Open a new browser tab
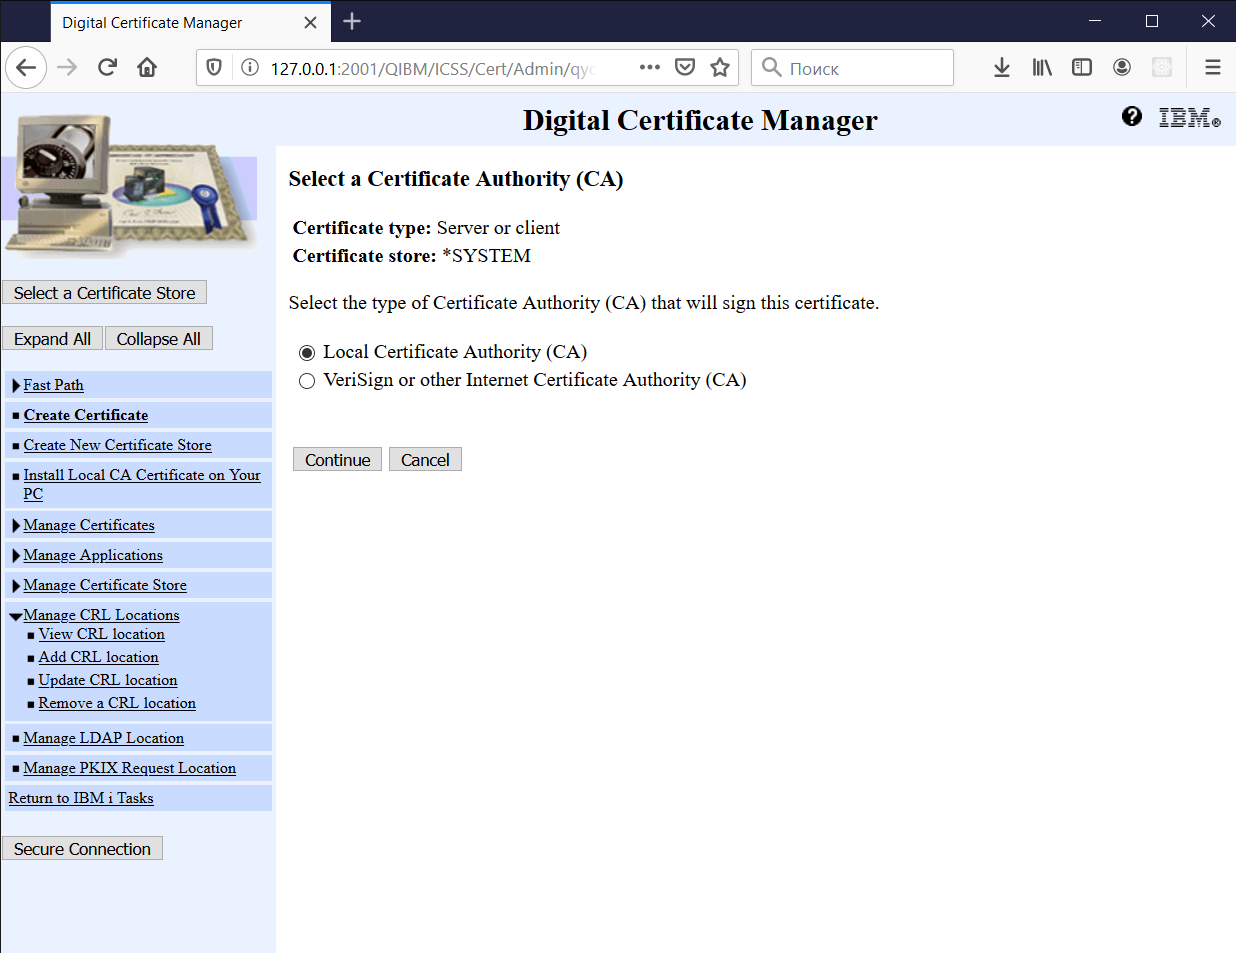The image size is (1236, 953). (x=352, y=21)
